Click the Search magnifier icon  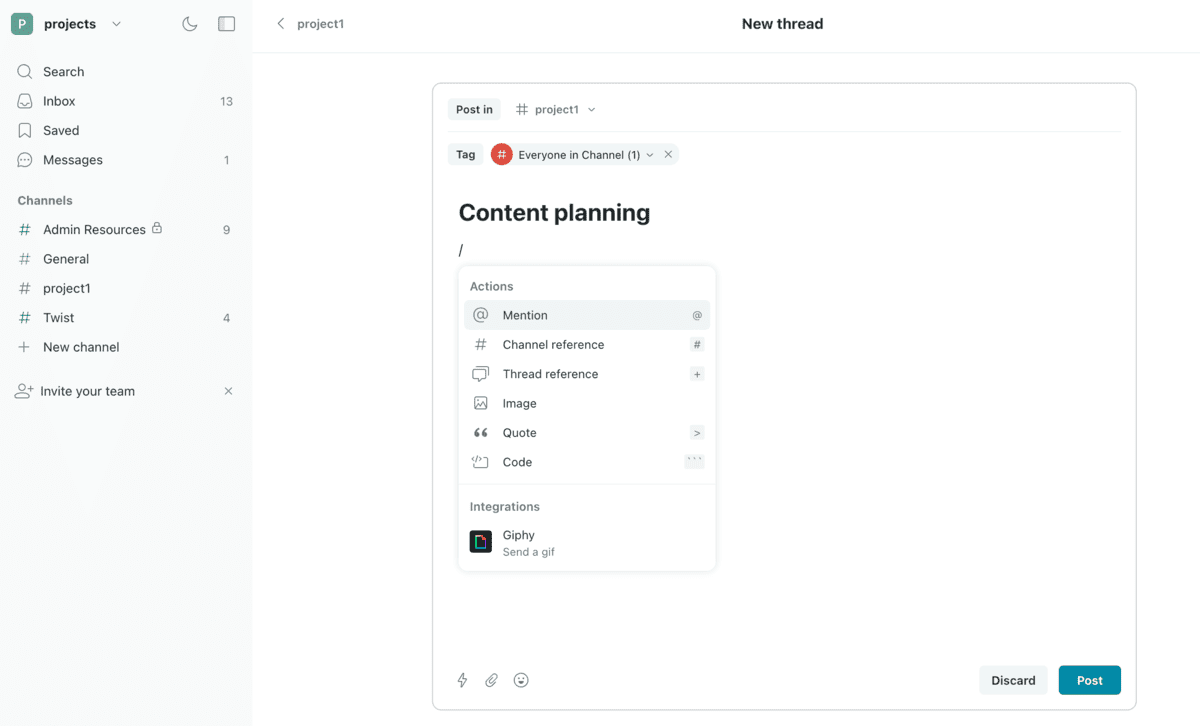click(25, 72)
